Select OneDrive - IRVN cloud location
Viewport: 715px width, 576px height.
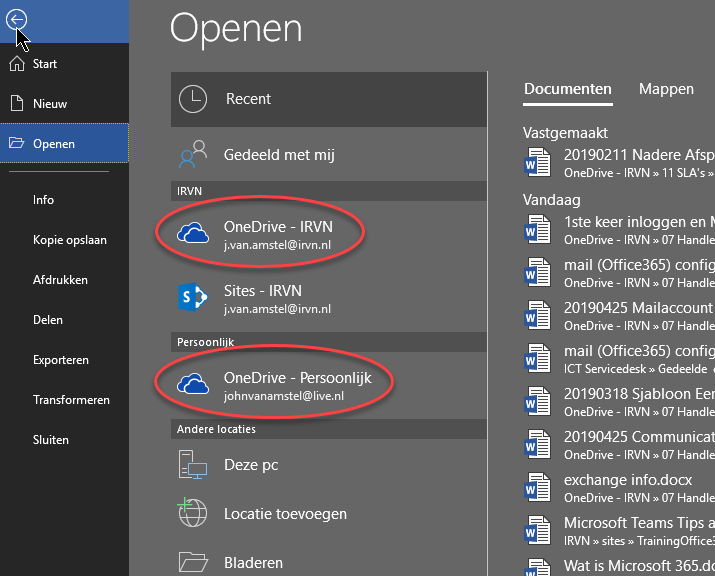[278, 233]
